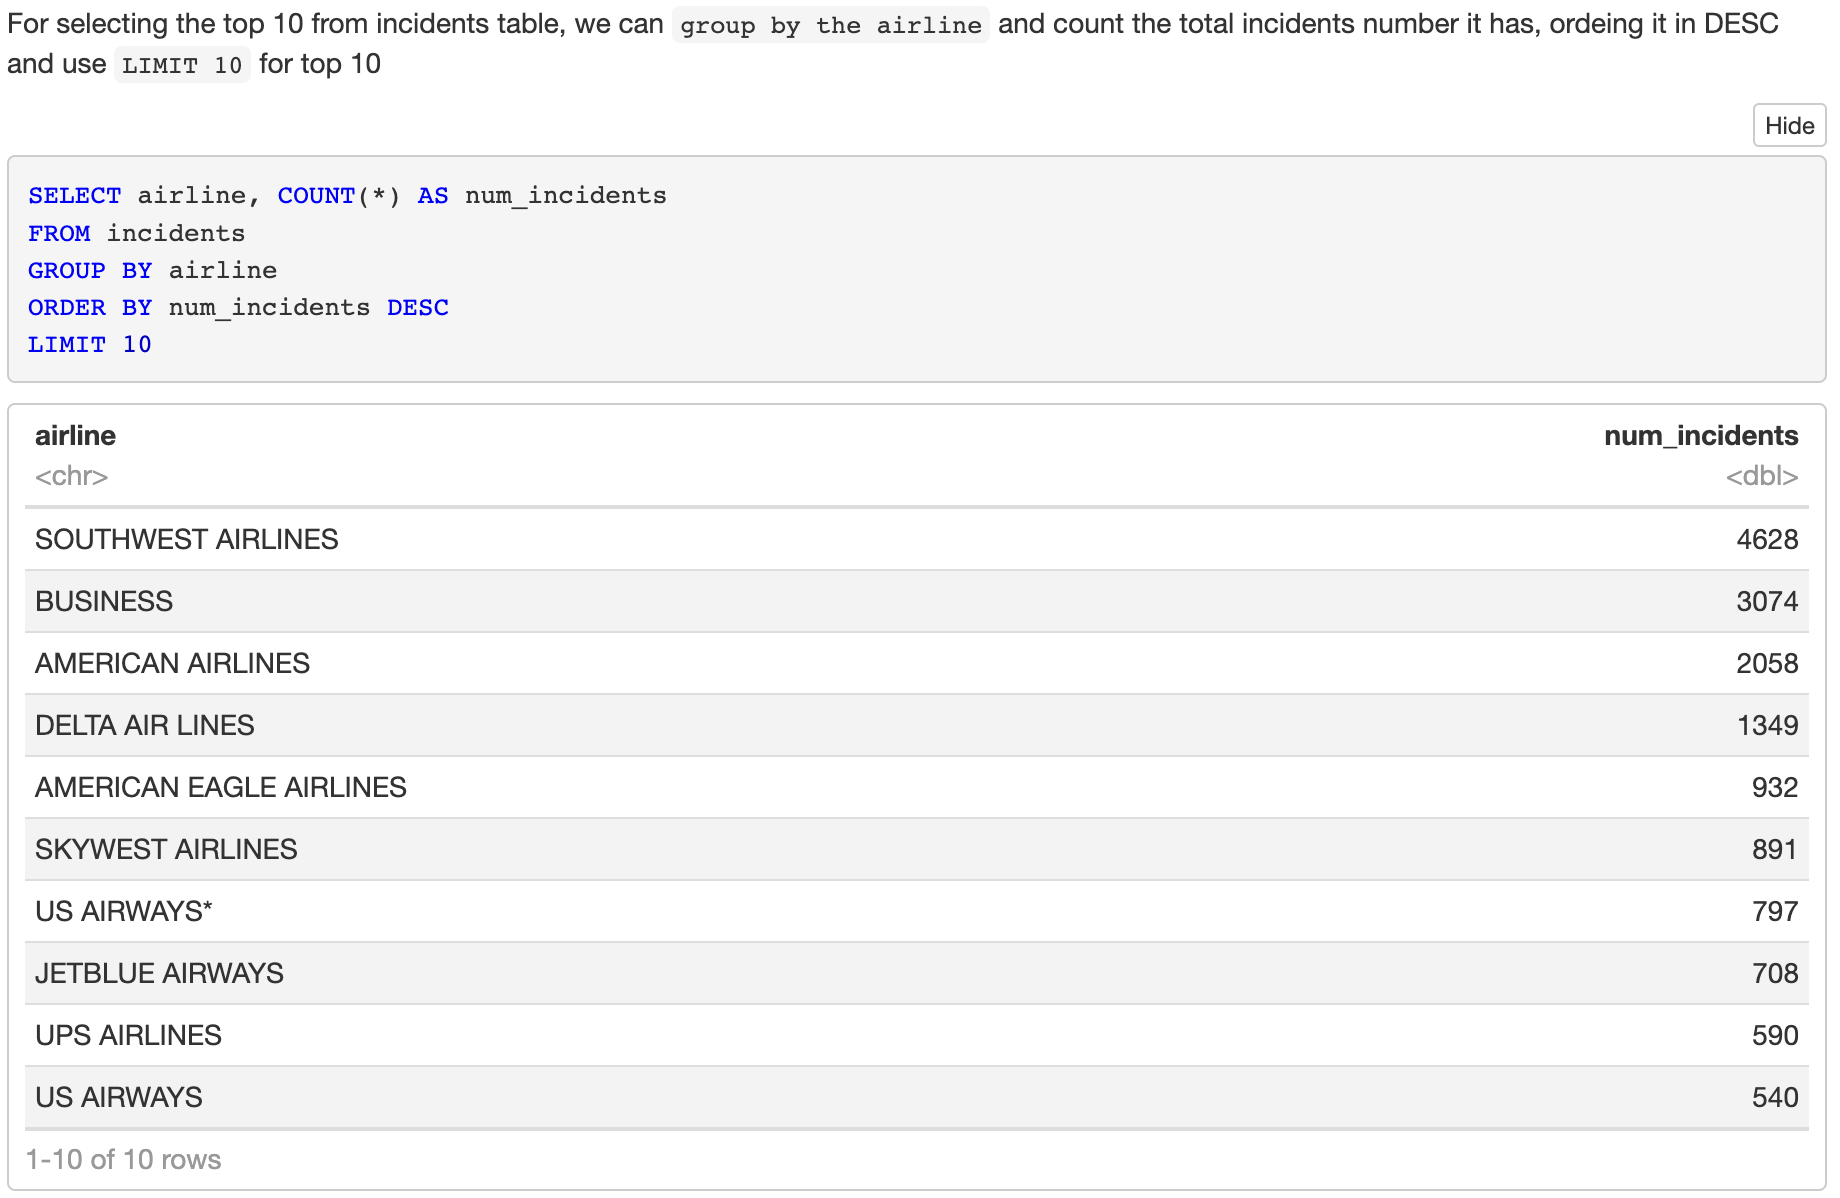
Task: Click the Hide button above the SQL code
Action: [1789, 125]
